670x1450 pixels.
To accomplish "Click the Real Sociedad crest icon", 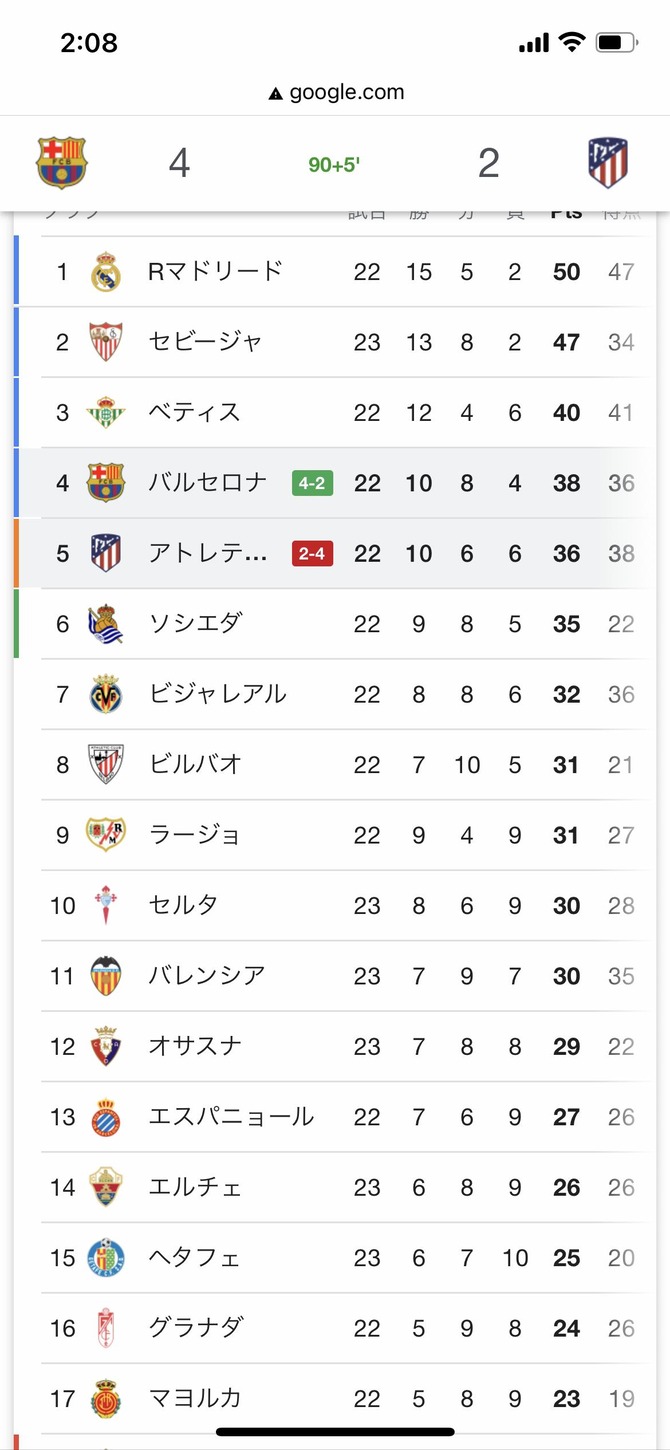I will coord(106,624).
